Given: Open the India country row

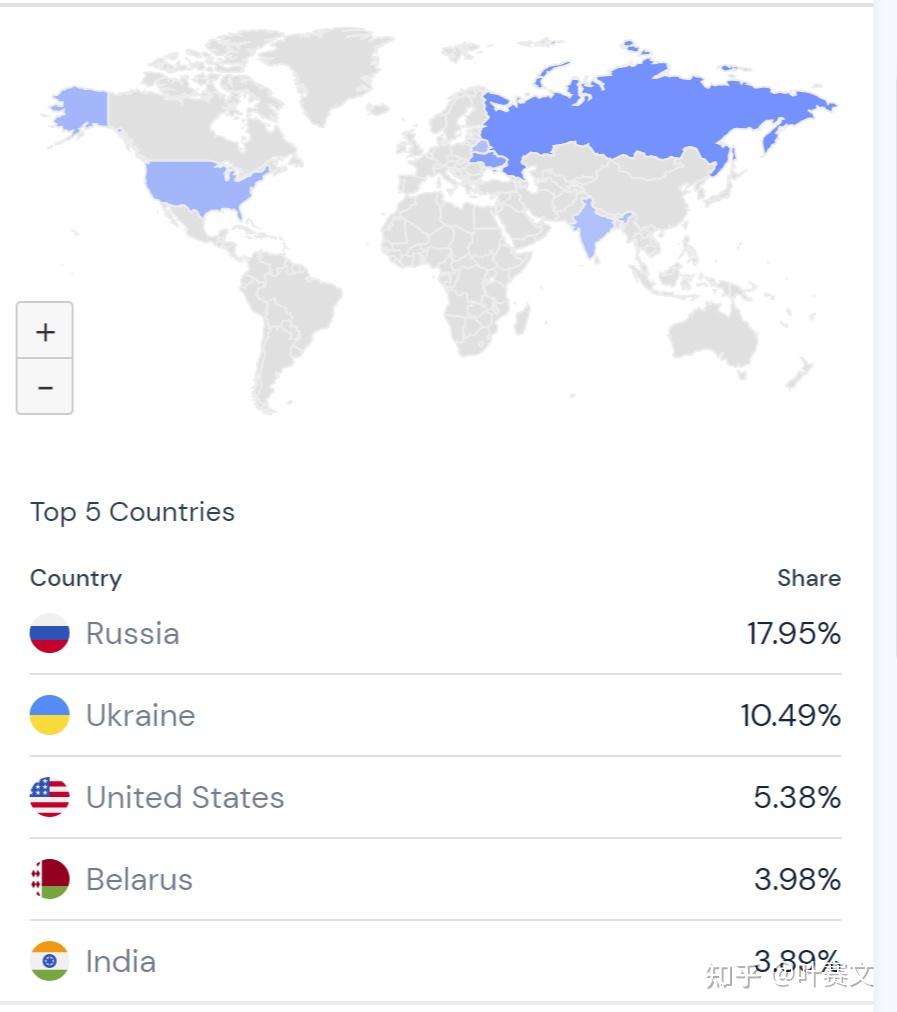Looking at the screenshot, I should [436, 961].
